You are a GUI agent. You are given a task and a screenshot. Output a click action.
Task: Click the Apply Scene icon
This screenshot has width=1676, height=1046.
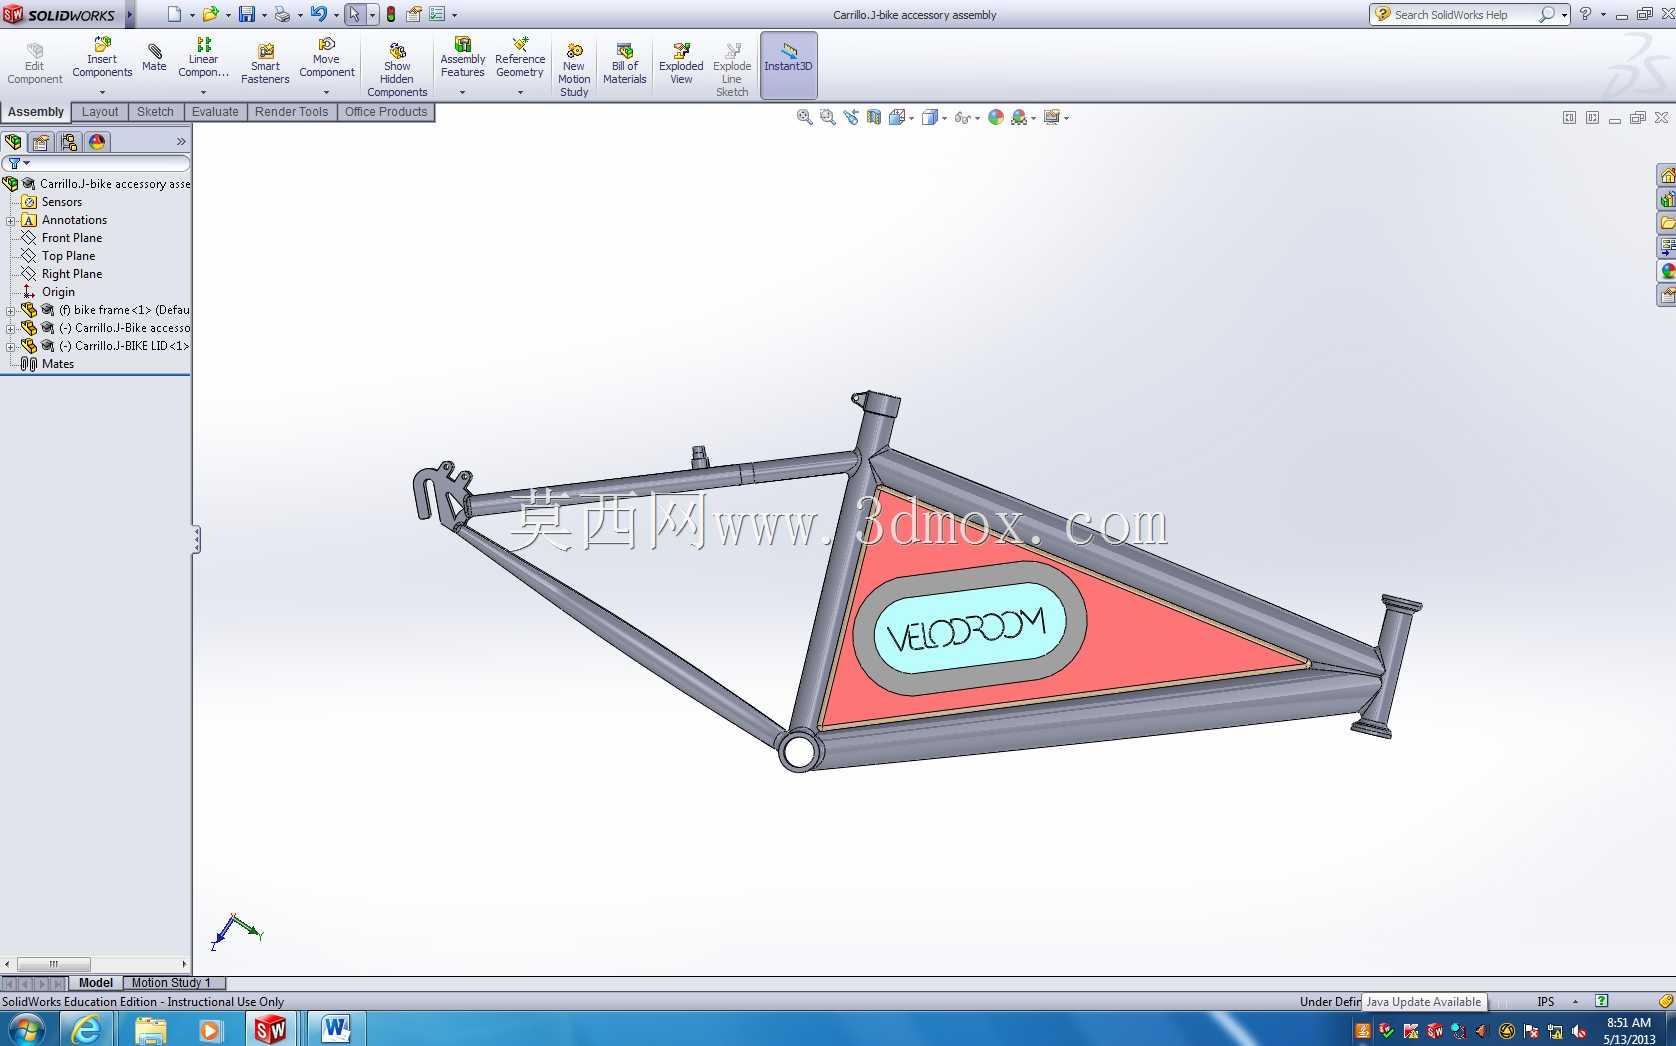[1019, 117]
